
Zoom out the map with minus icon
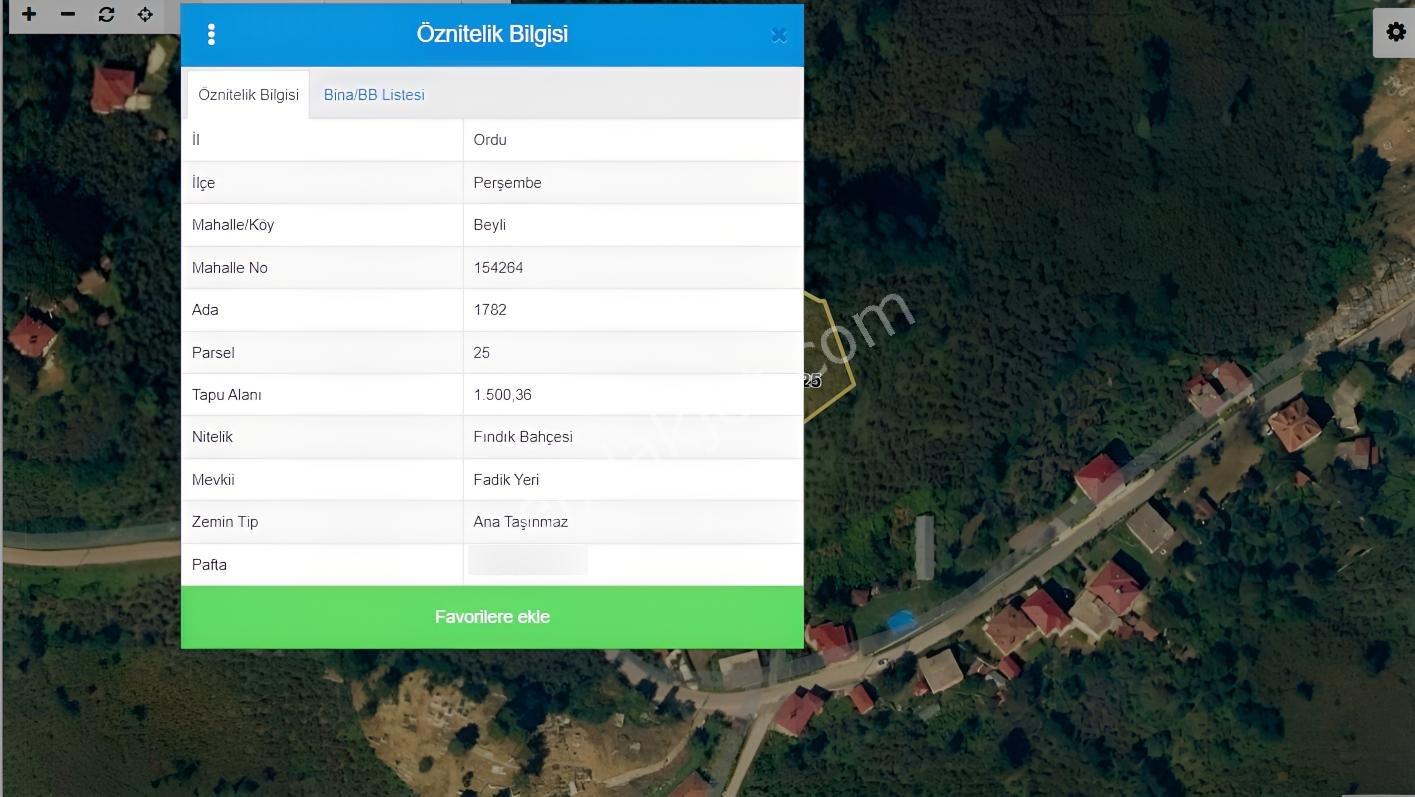[x=68, y=14]
